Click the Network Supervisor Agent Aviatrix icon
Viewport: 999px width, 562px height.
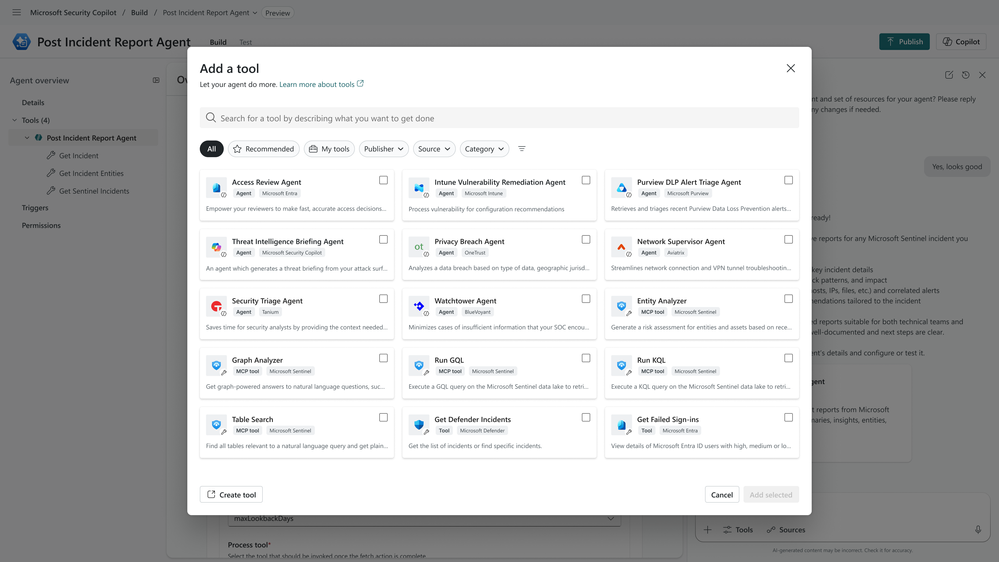click(622, 247)
